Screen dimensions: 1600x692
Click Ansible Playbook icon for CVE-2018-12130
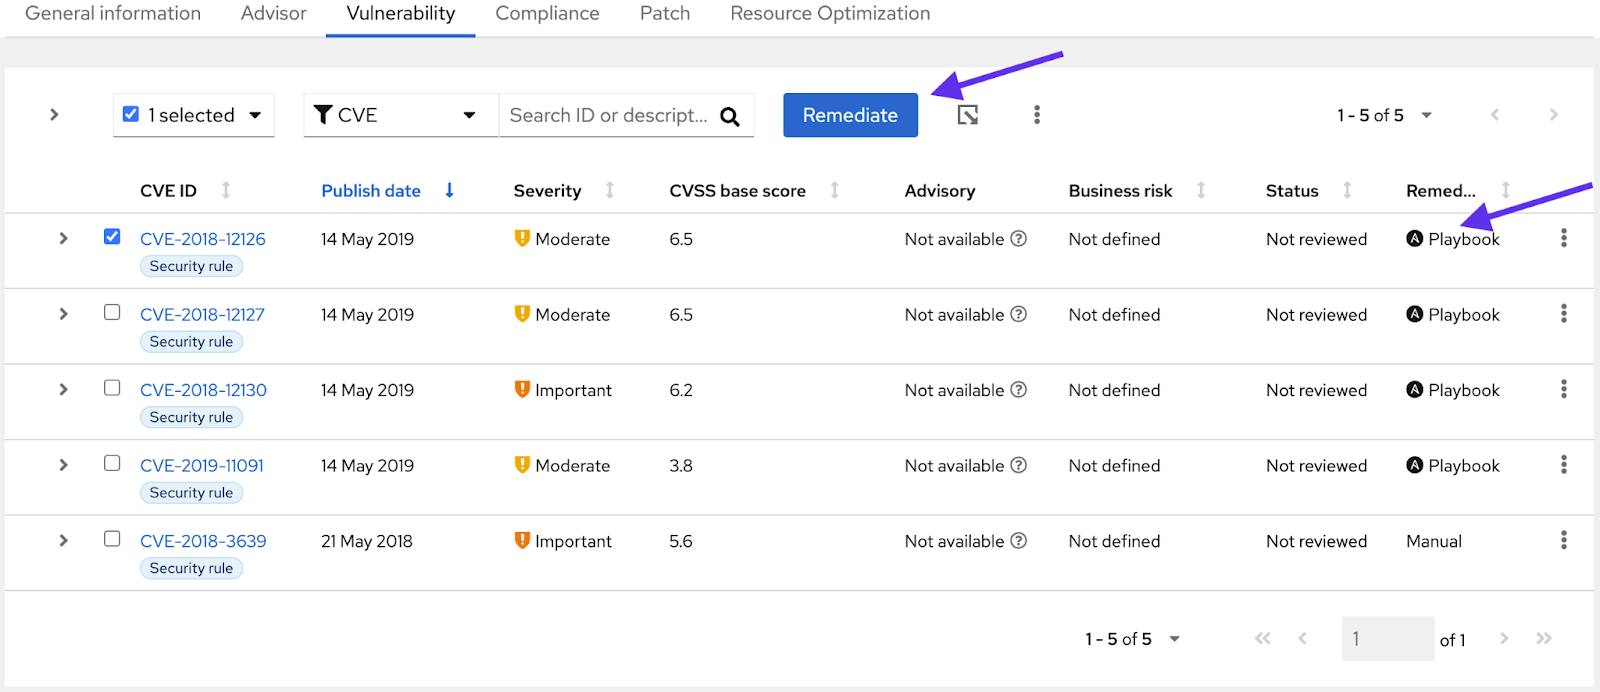point(1414,389)
